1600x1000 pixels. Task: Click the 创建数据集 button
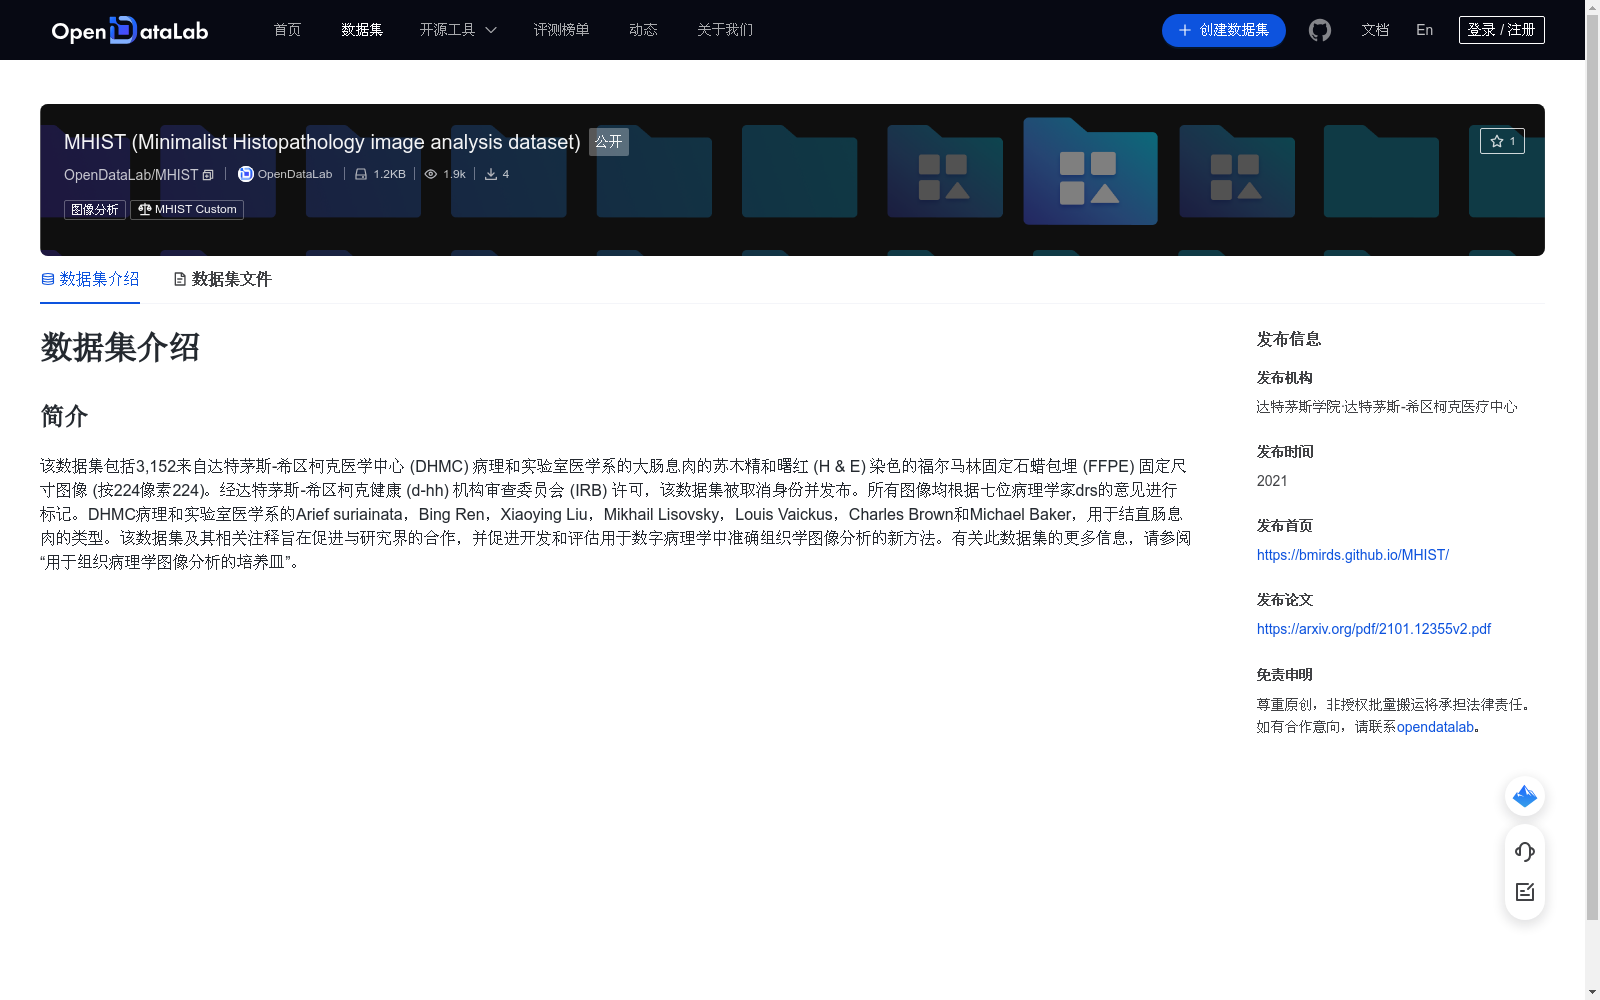pyautogui.click(x=1224, y=30)
